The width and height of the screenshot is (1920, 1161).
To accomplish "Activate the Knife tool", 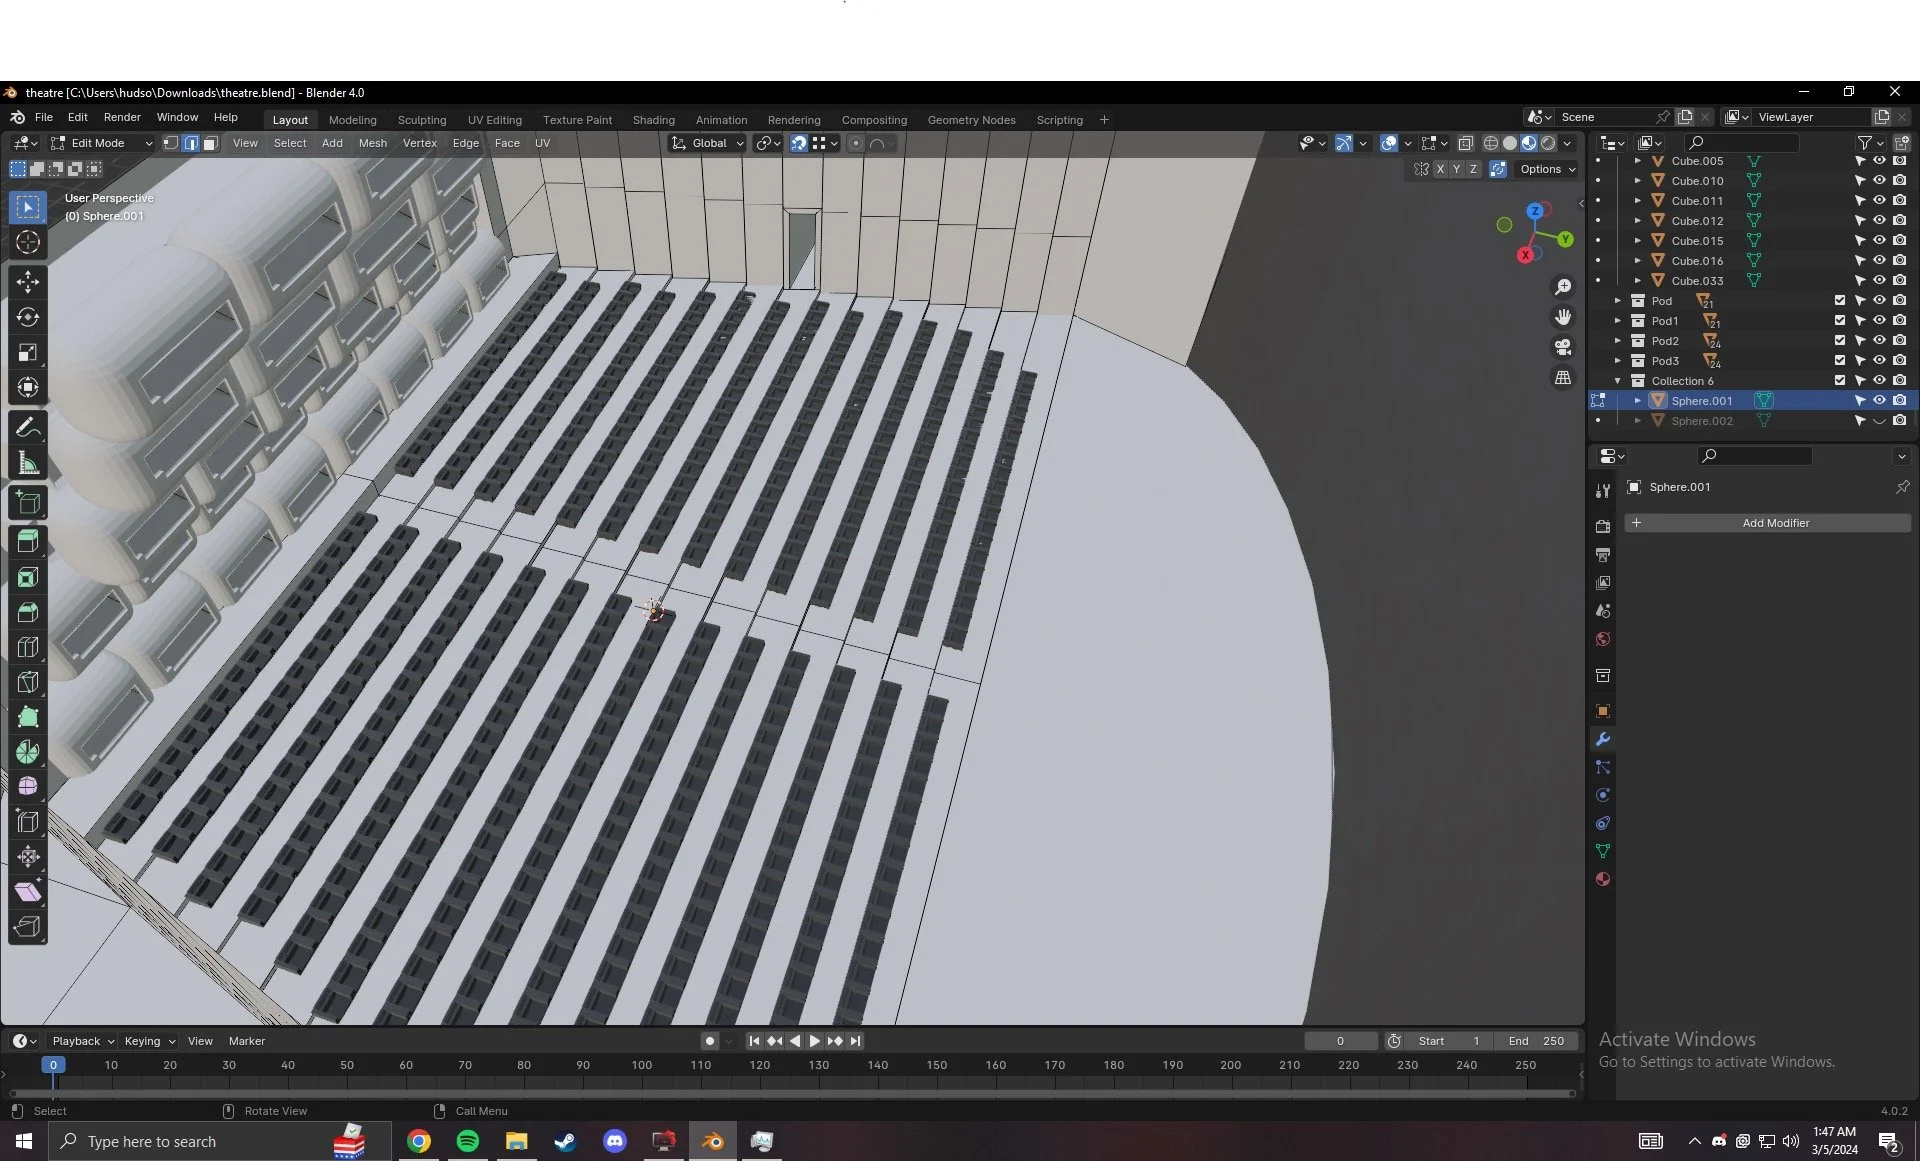I will (x=28, y=682).
